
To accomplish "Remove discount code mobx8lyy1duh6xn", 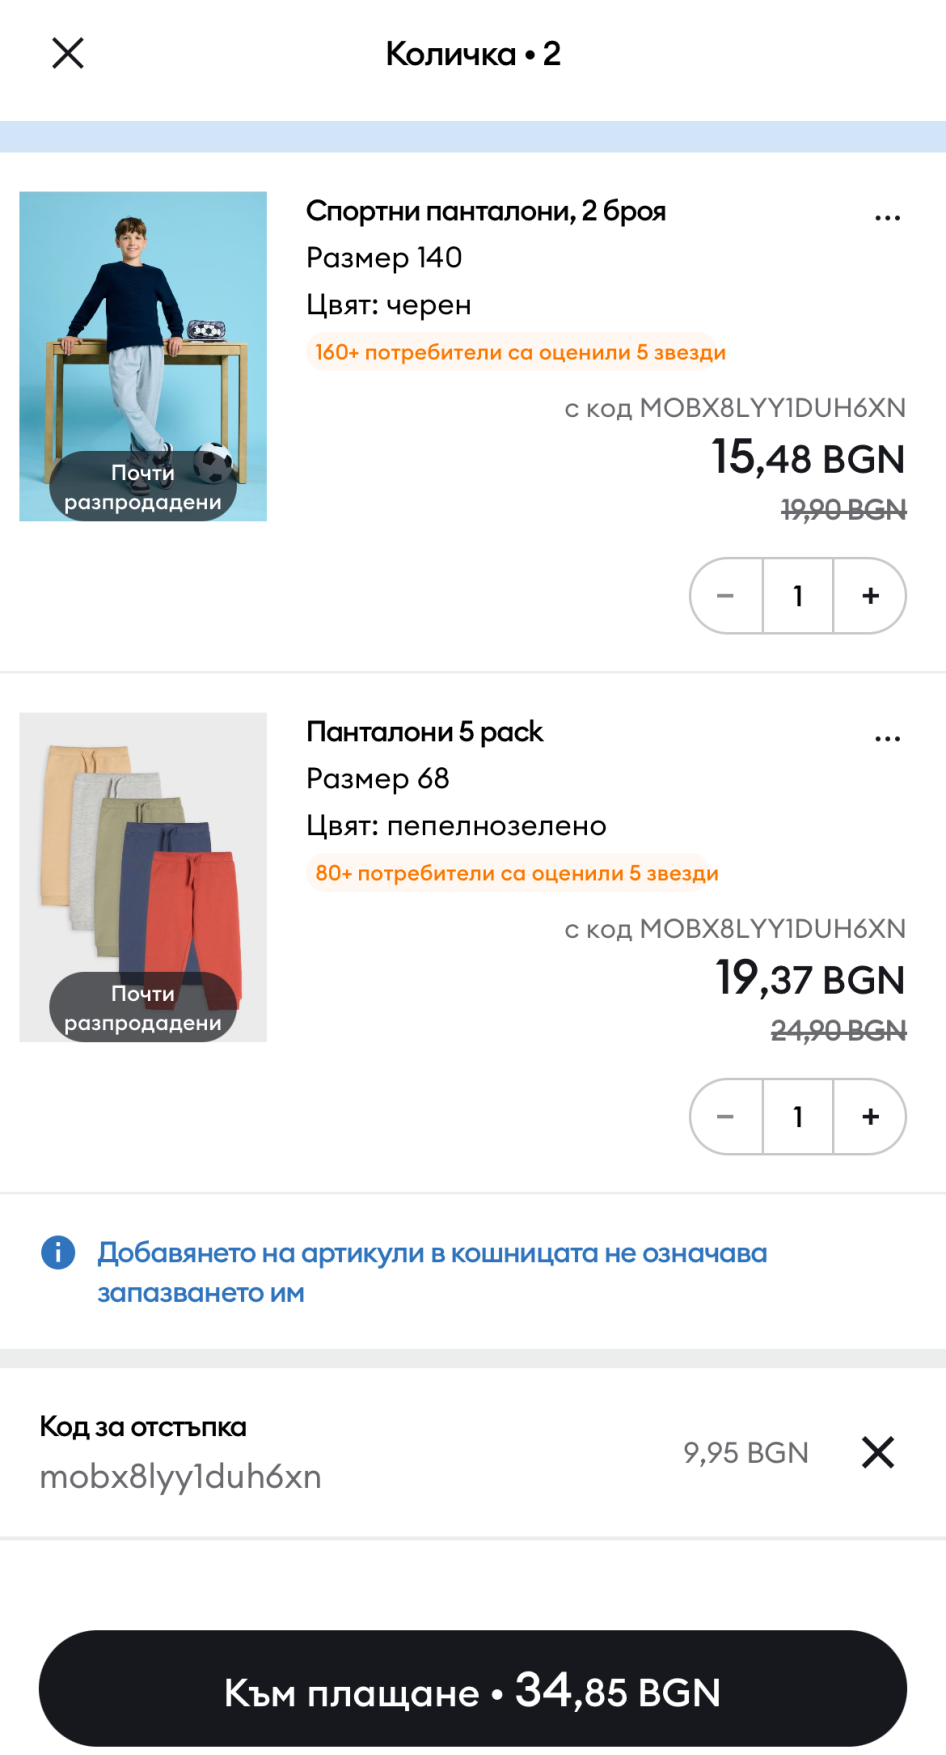I will (x=877, y=1452).
